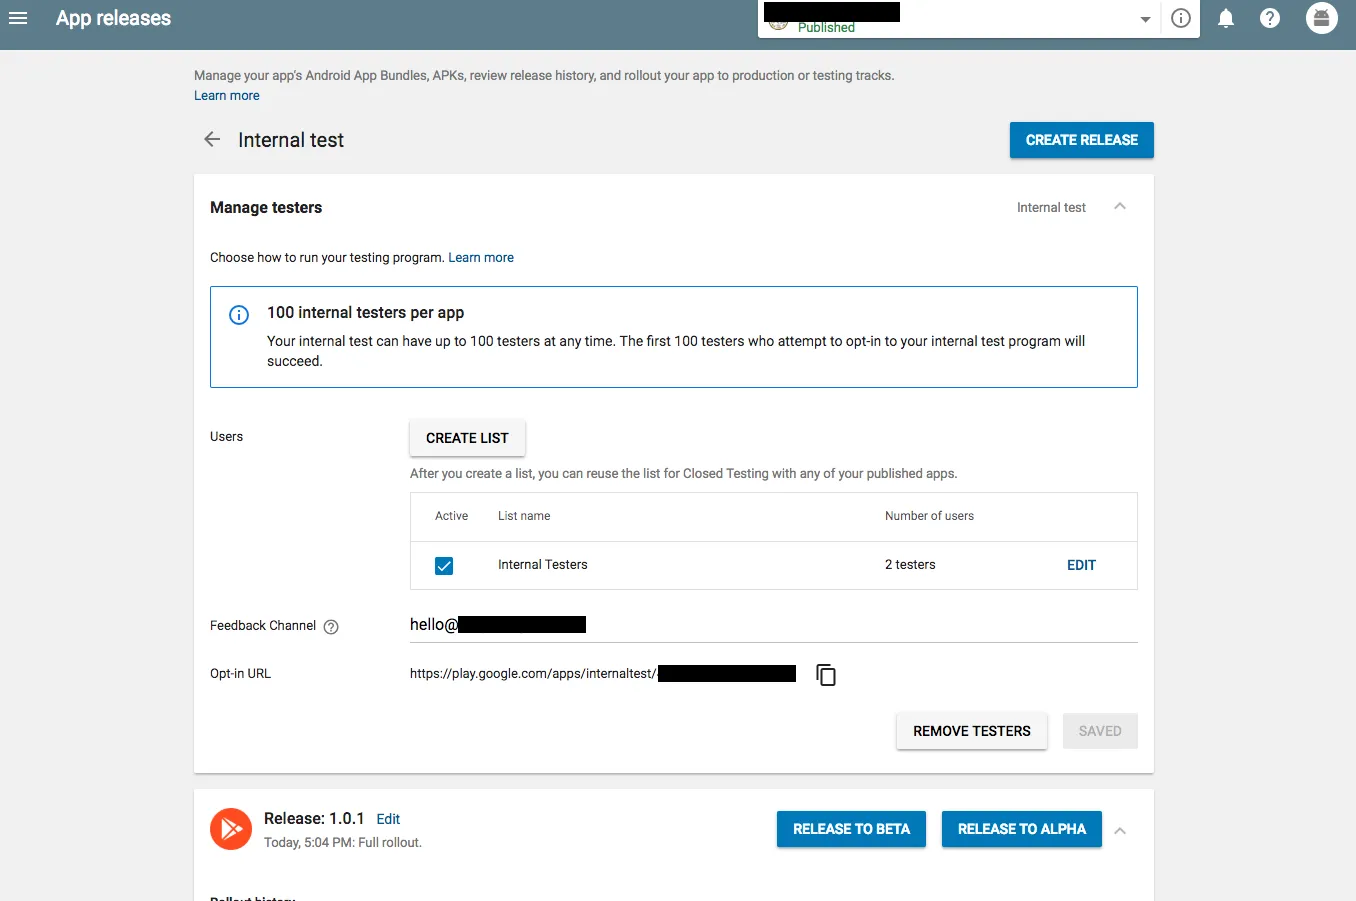Image resolution: width=1356 pixels, height=901 pixels.
Task: Open the app selector dropdown arrow
Action: 1145,20
